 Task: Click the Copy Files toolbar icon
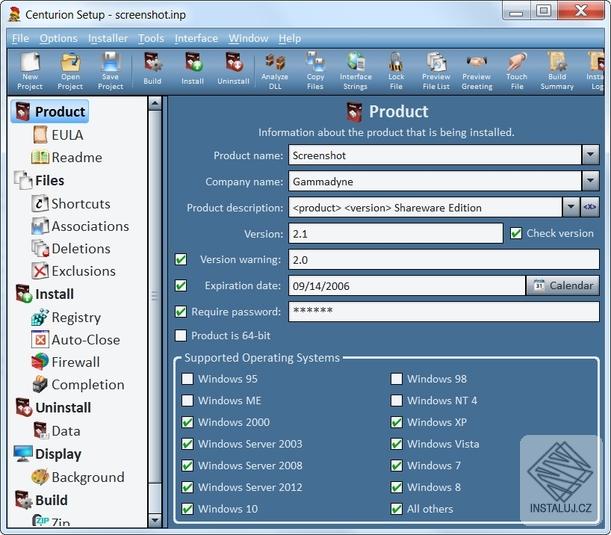coord(315,72)
